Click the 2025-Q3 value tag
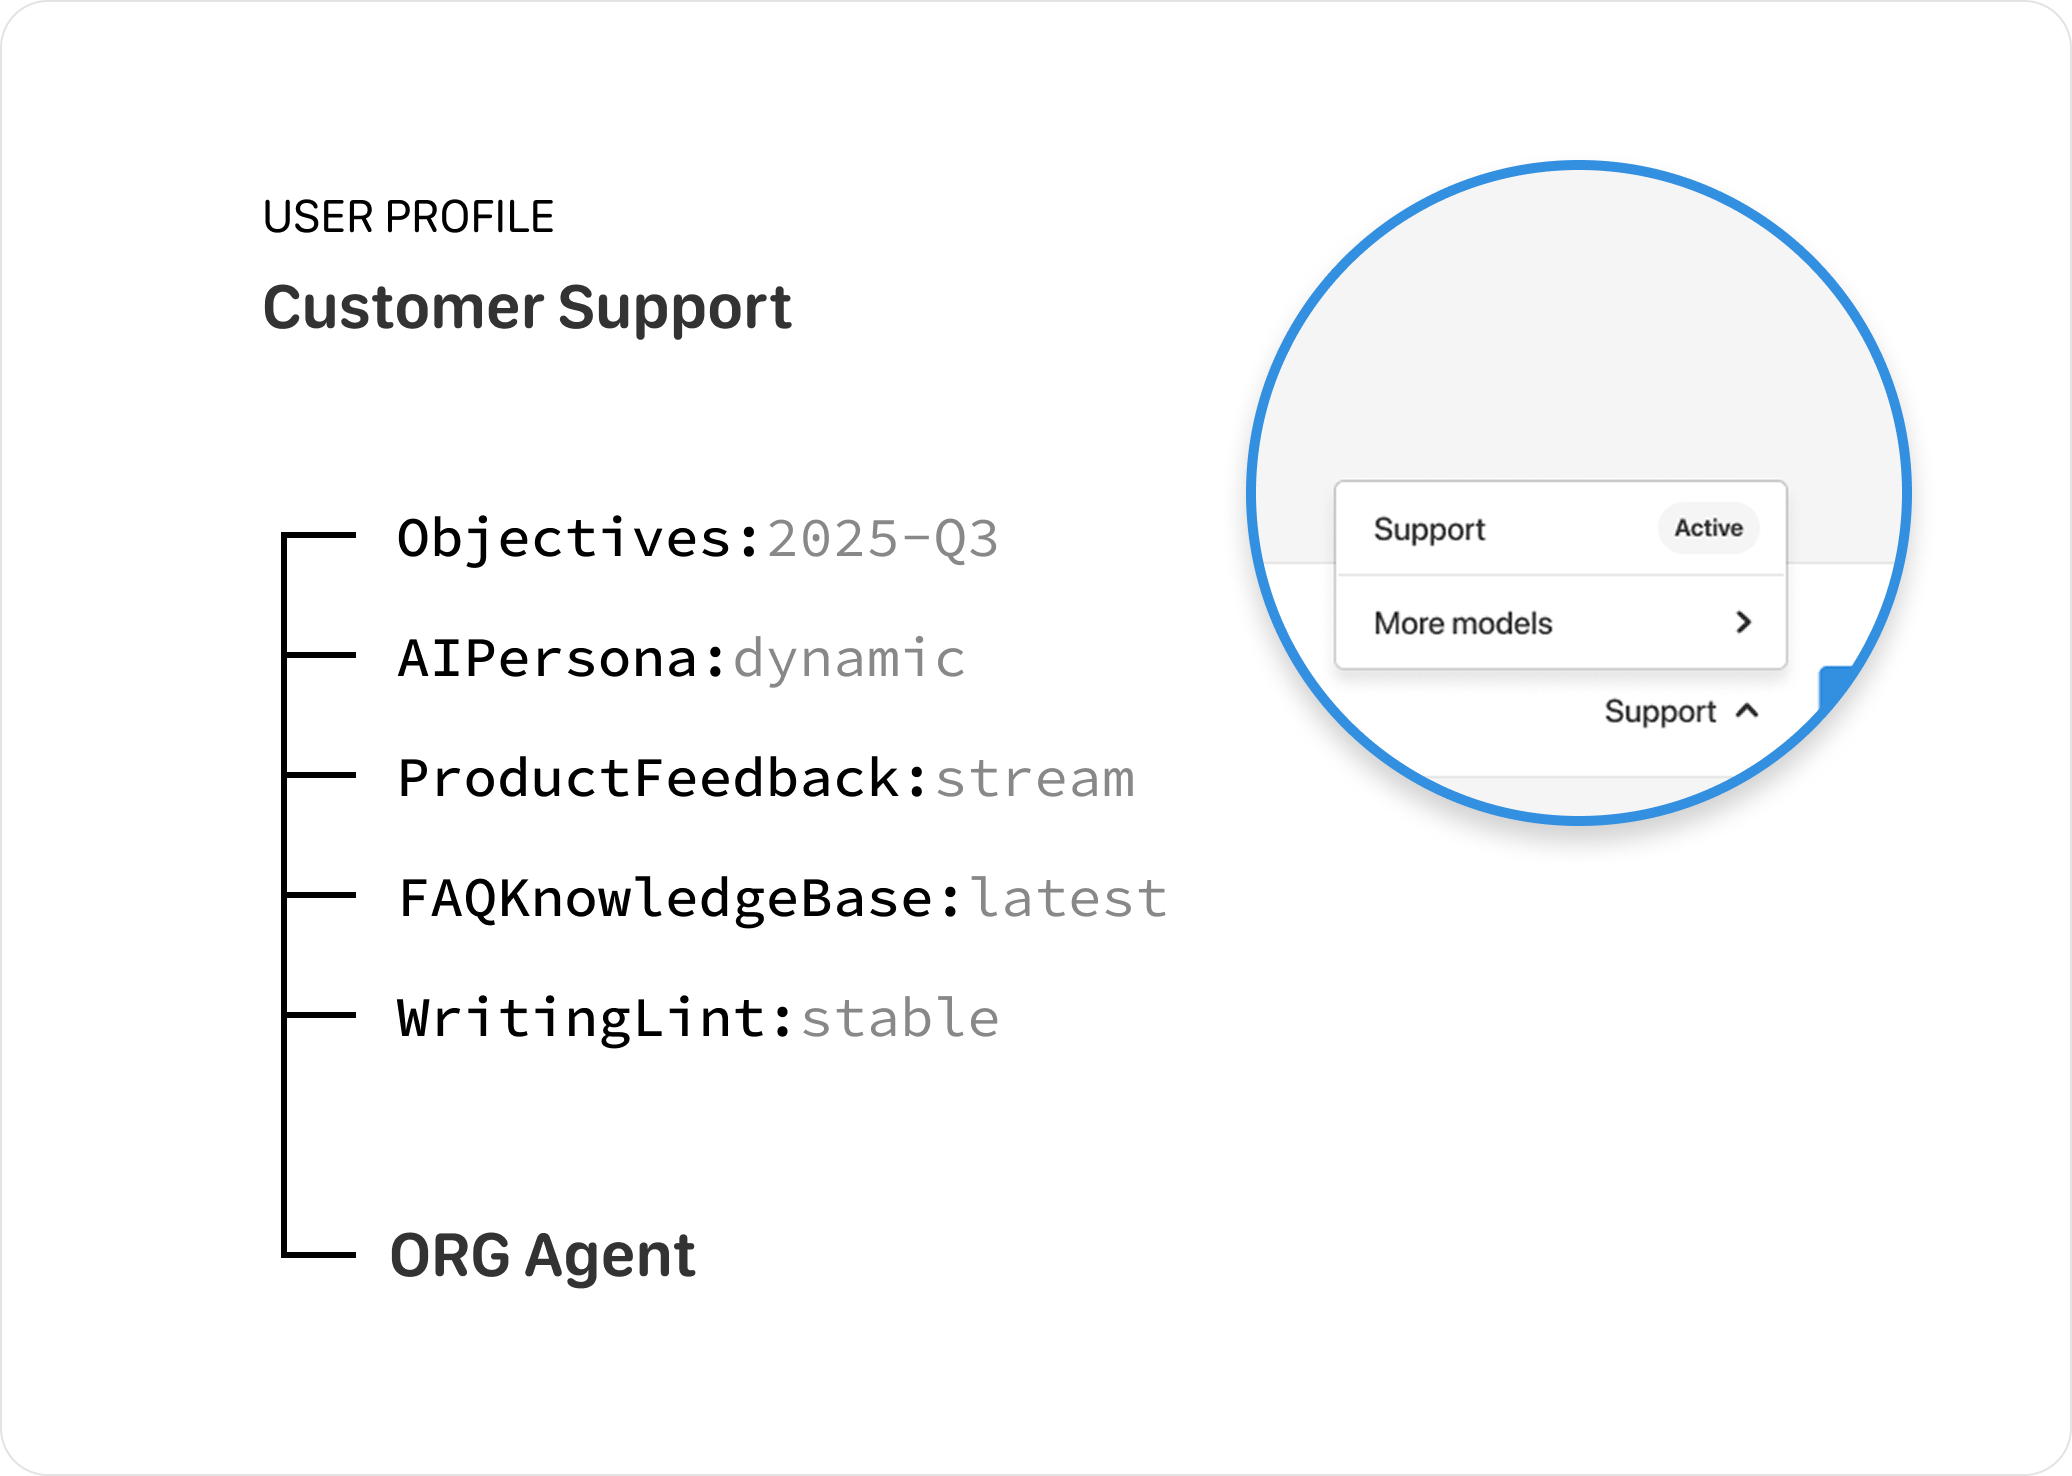2072x1476 pixels. (x=882, y=539)
